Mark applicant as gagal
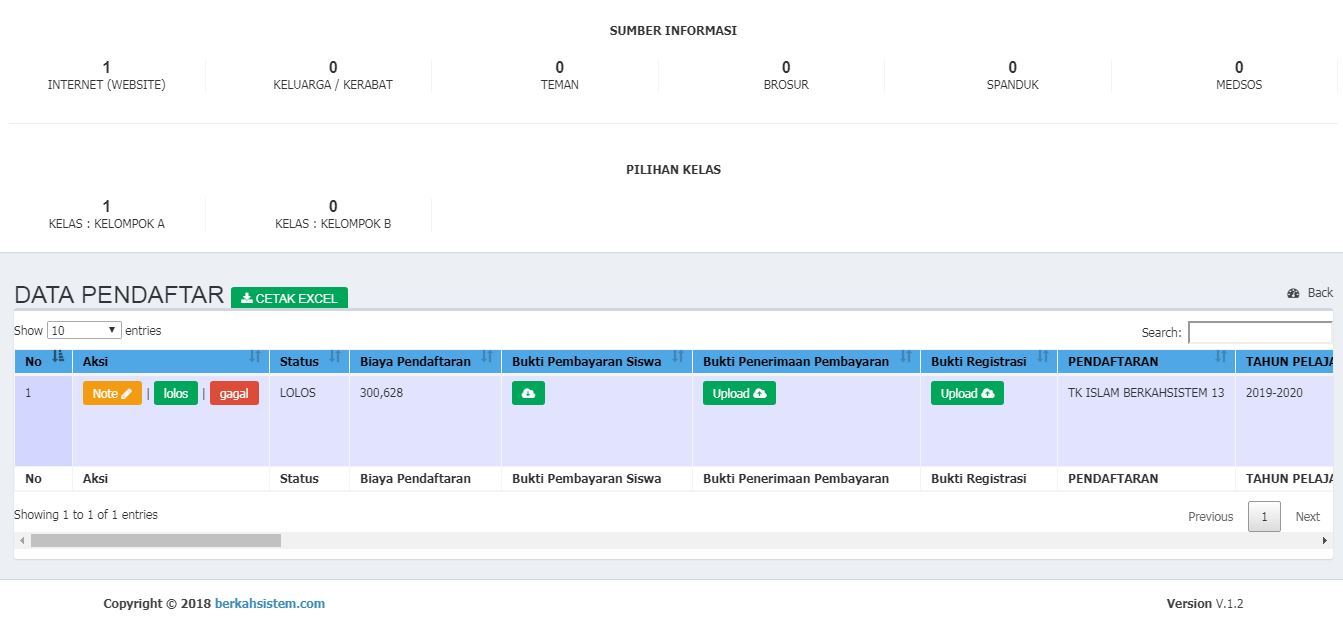Viewport: 1343px width, 621px height. click(x=234, y=393)
